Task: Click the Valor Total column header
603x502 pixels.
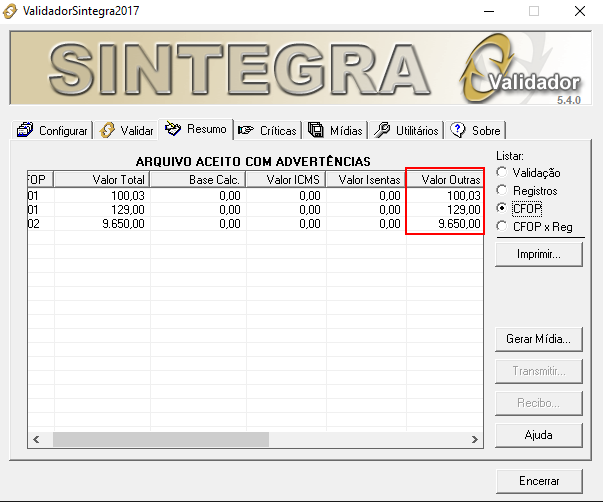Action: click(102, 180)
